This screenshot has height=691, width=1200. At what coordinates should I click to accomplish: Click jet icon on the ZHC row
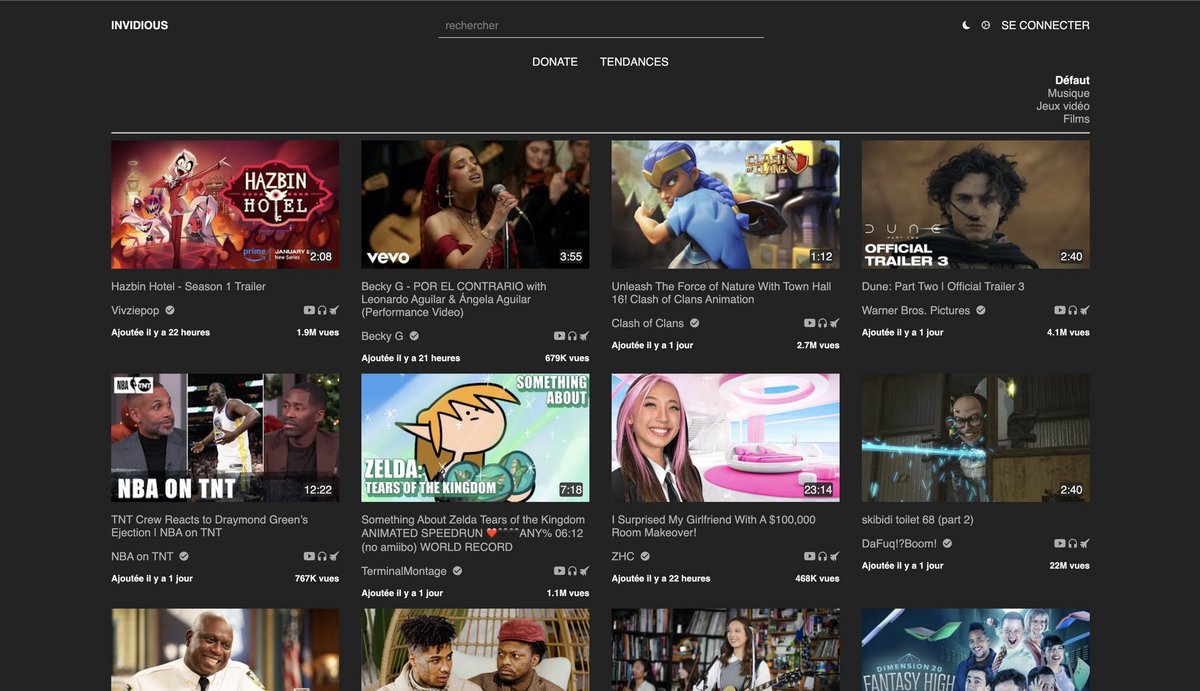(x=834, y=557)
